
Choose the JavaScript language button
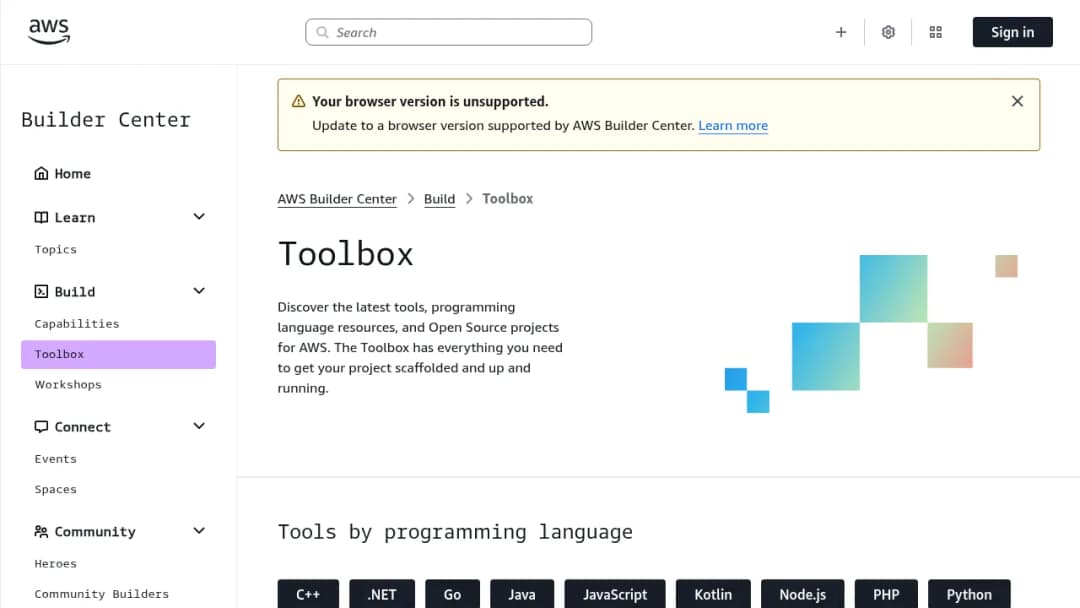coord(615,594)
